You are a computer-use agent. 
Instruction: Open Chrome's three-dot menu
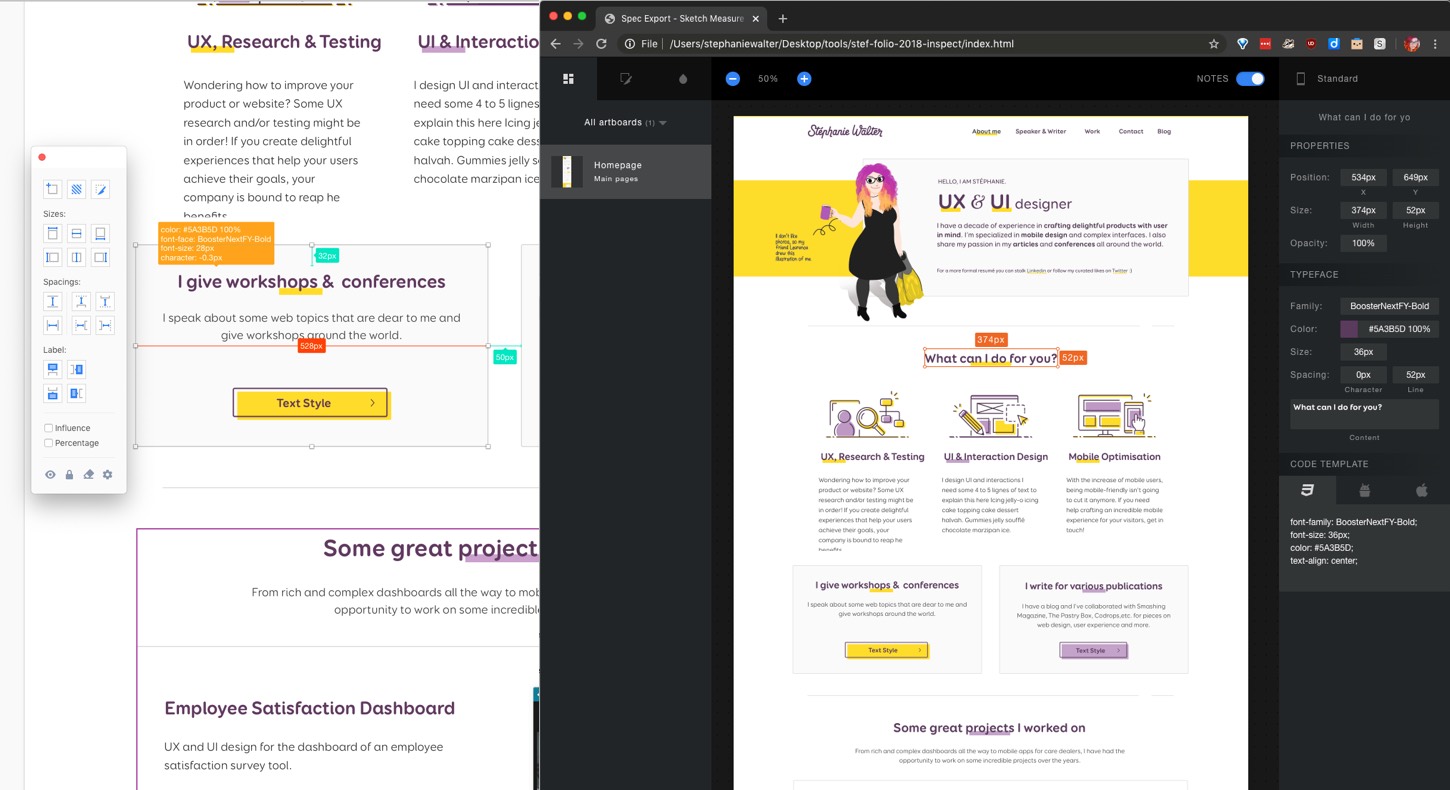(x=1435, y=44)
